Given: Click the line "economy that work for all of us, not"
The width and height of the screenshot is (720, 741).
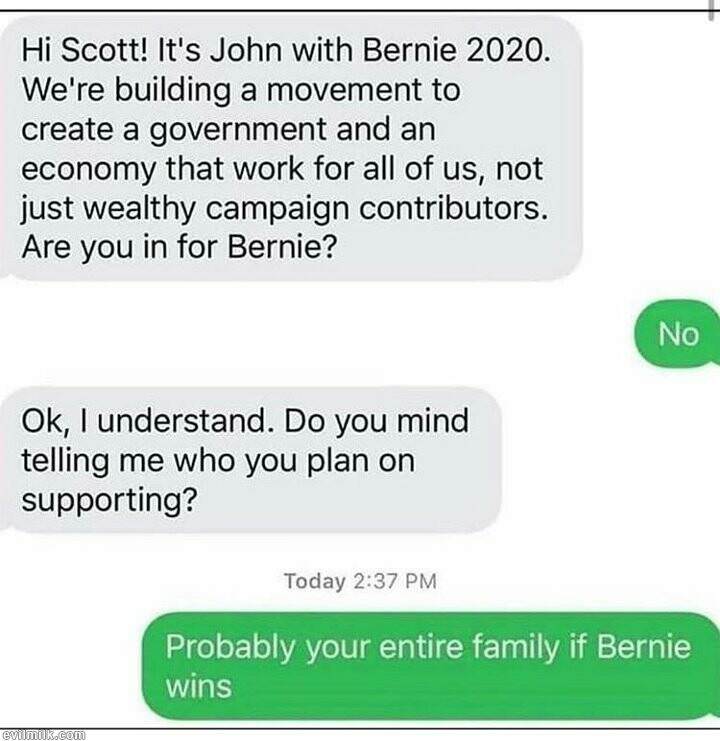Looking at the screenshot, I should pyautogui.click(x=282, y=166).
